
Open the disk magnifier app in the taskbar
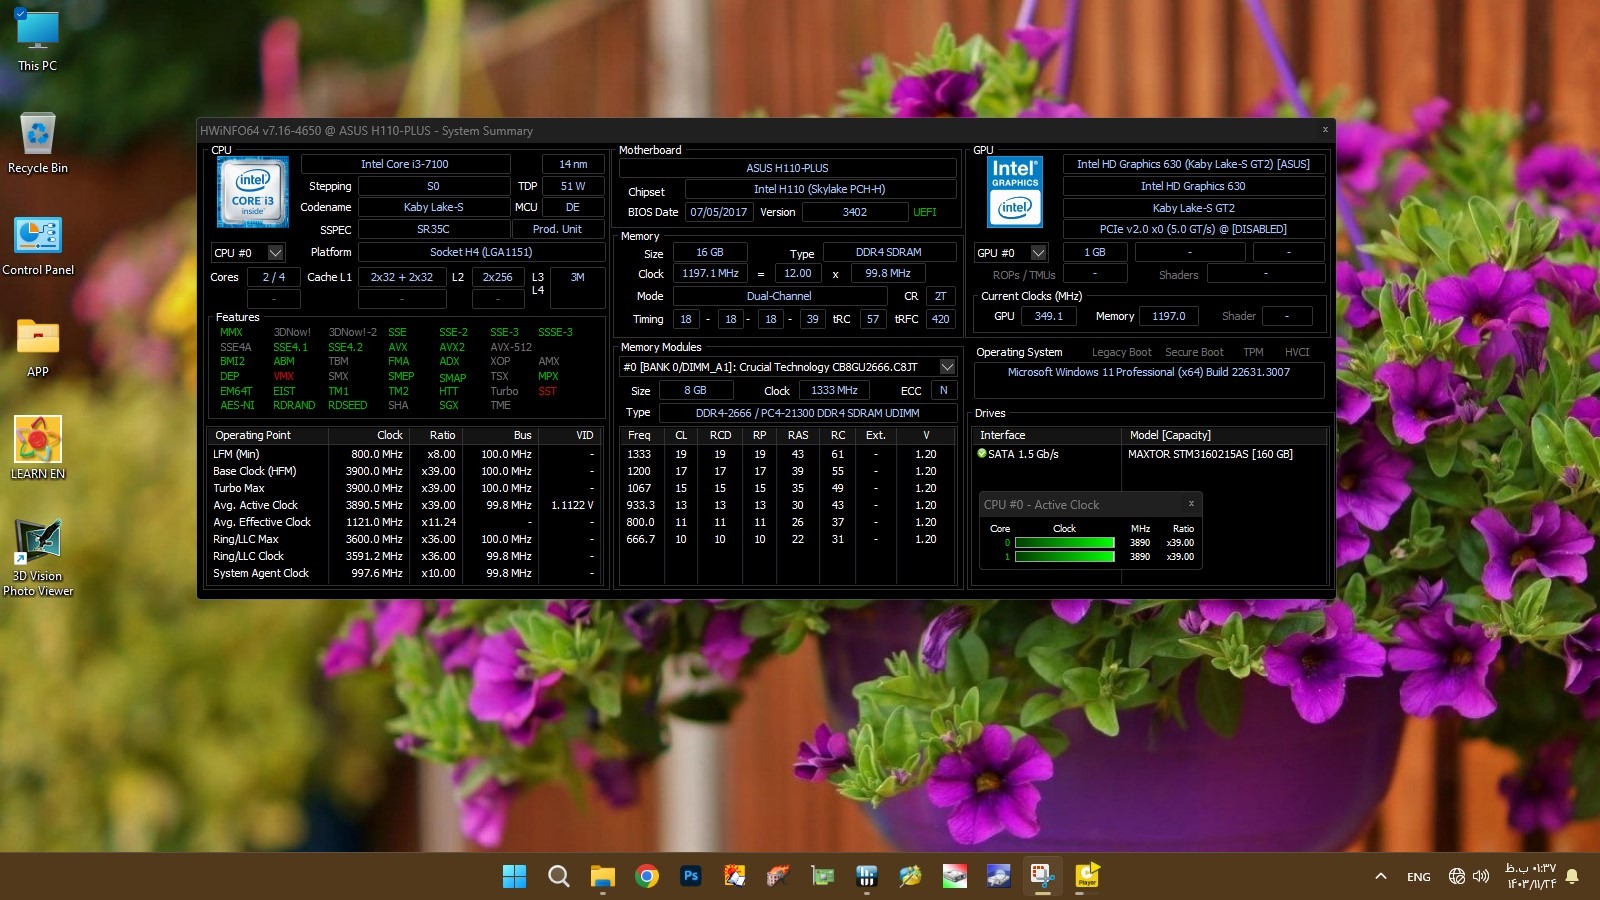[x=998, y=876]
